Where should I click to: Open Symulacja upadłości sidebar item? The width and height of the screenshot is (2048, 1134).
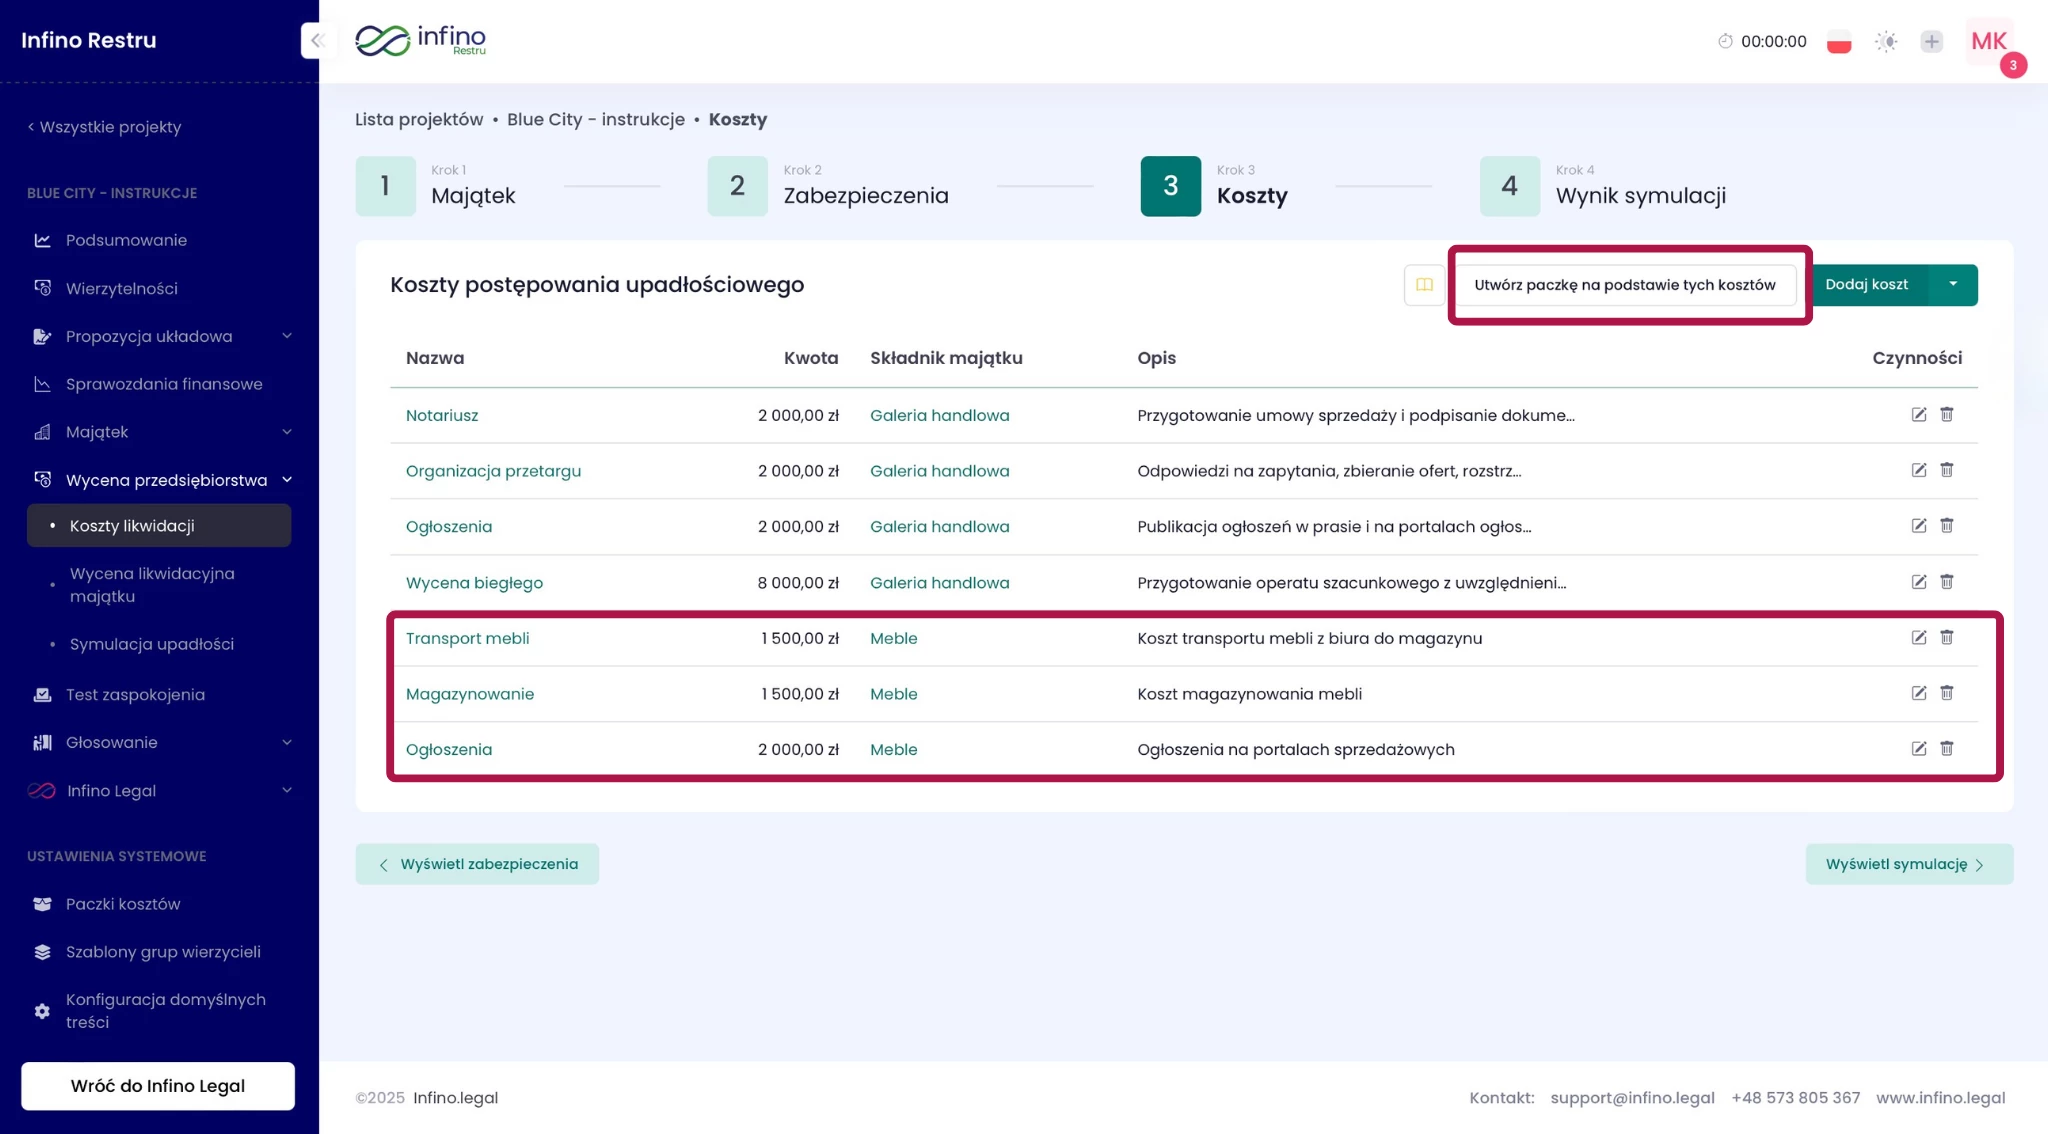pos(152,644)
